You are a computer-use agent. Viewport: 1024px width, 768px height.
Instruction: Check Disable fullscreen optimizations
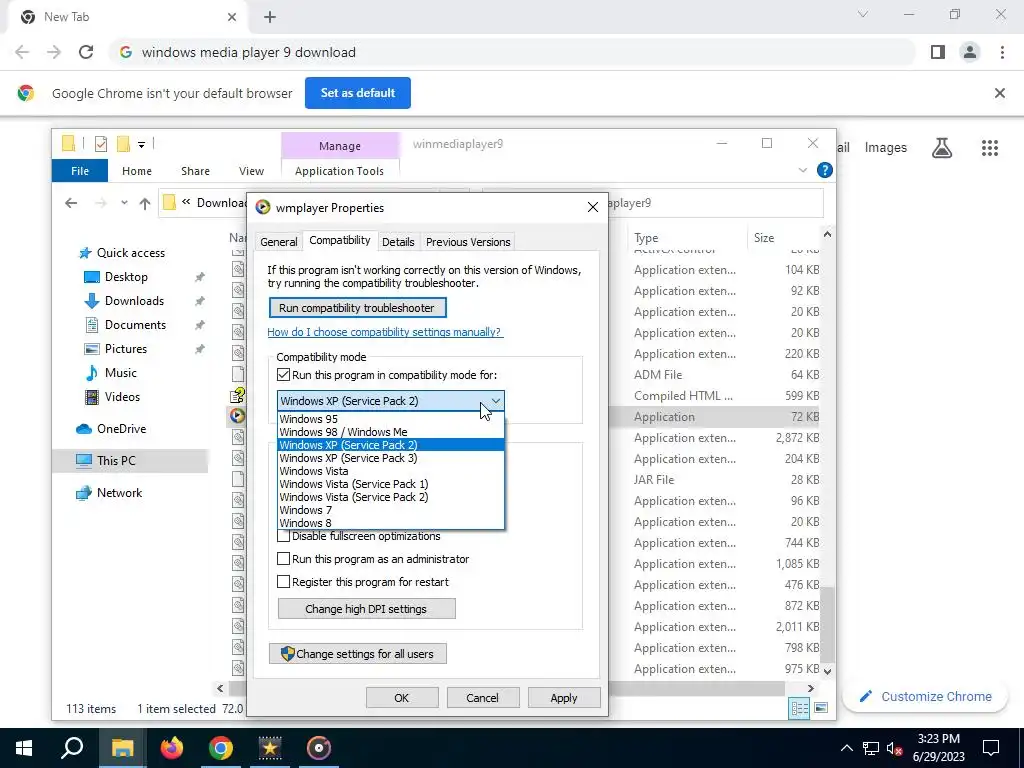(x=283, y=536)
